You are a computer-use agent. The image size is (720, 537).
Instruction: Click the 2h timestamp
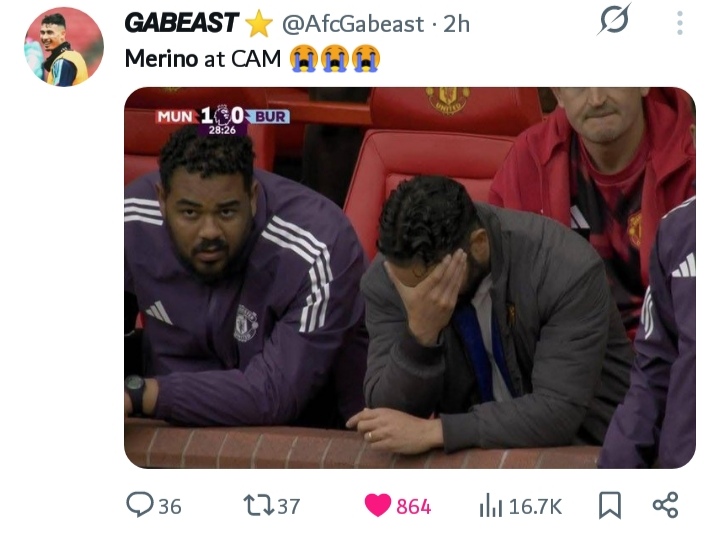coord(456,24)
